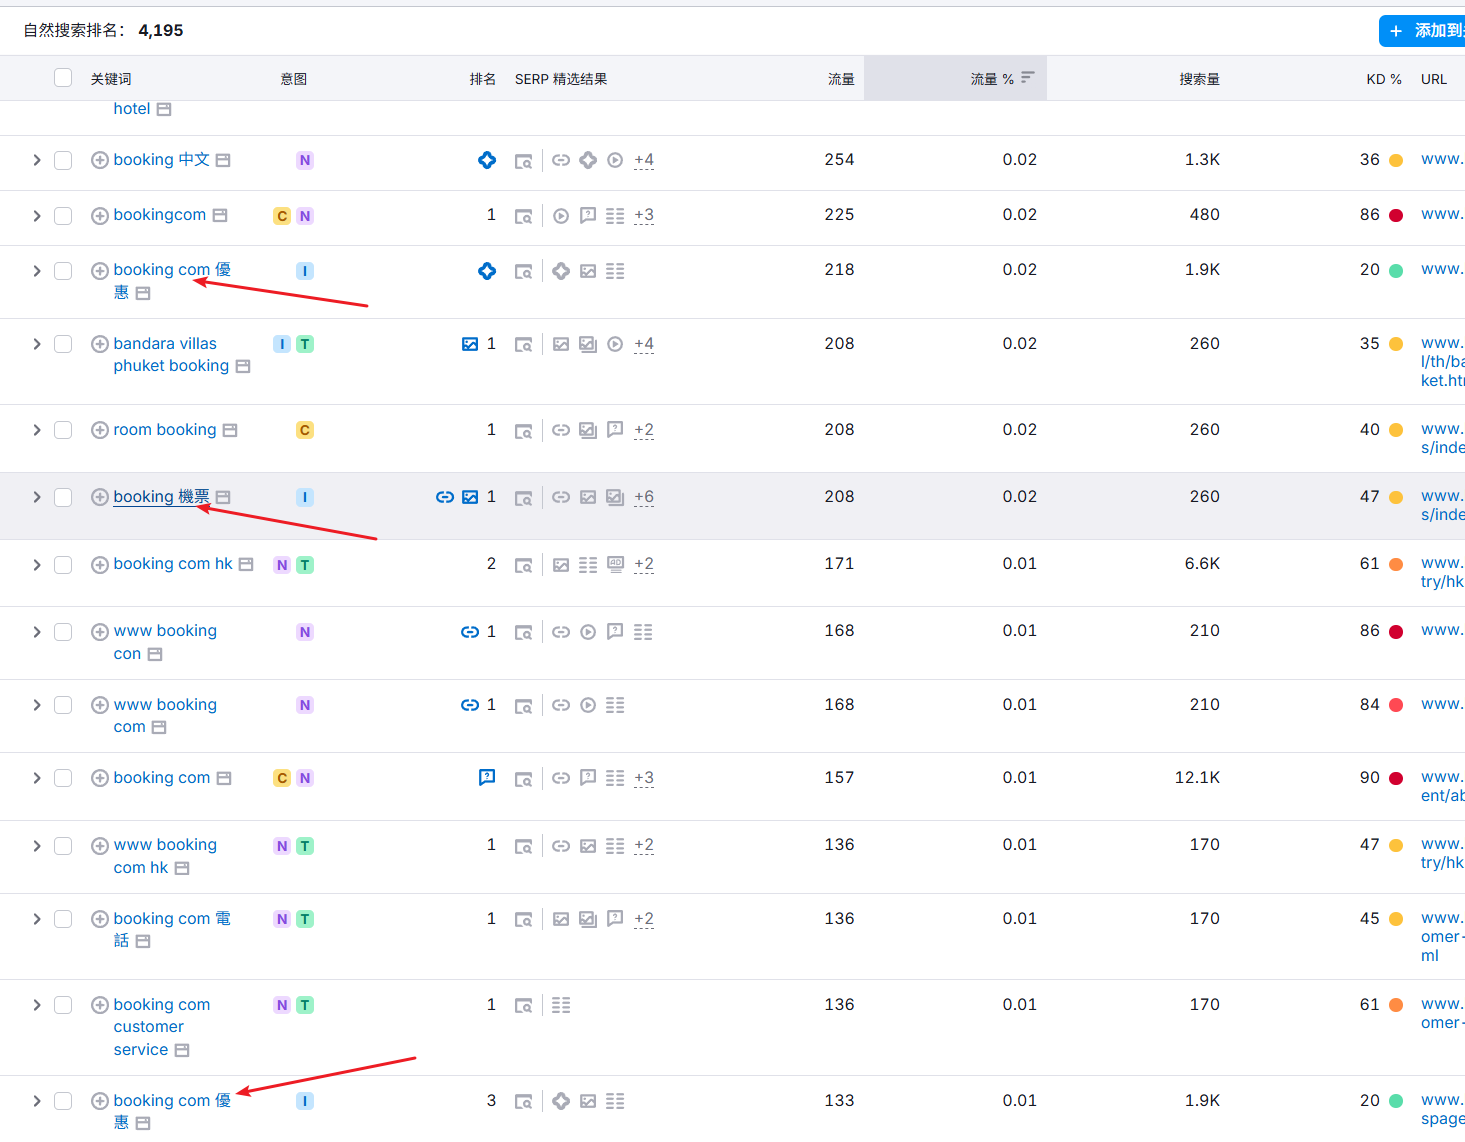Viewport: 1465px width, 1142px height.
Task: Click the add icon beside 'room booking' keyword
Action: pos(99,430)
